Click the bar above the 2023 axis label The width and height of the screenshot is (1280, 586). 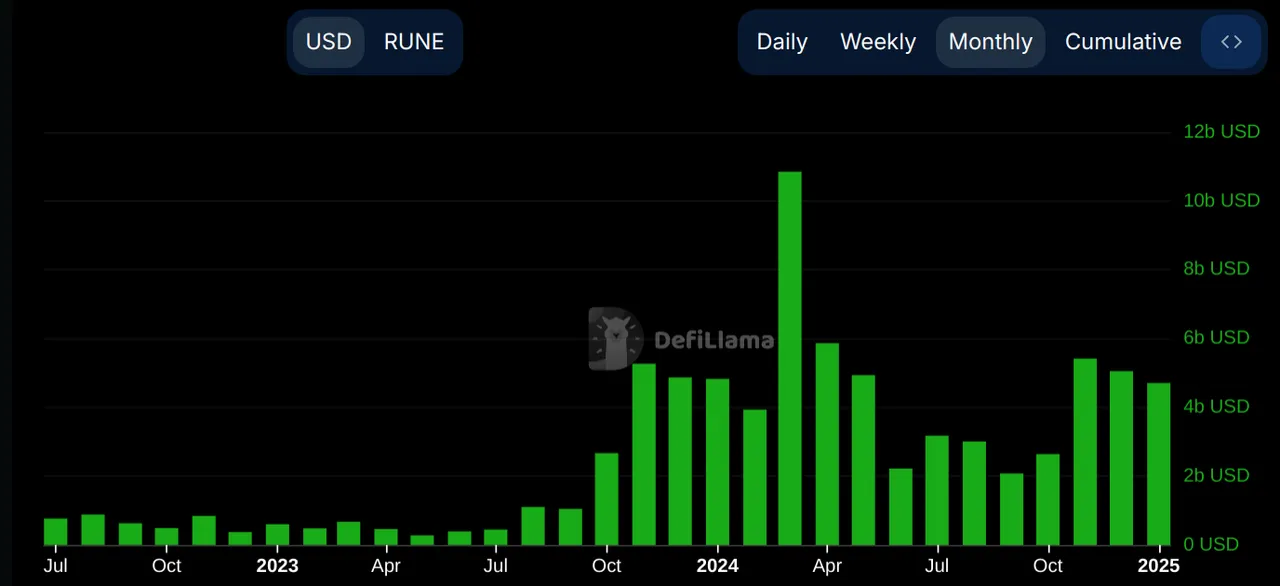pos(277,534)
